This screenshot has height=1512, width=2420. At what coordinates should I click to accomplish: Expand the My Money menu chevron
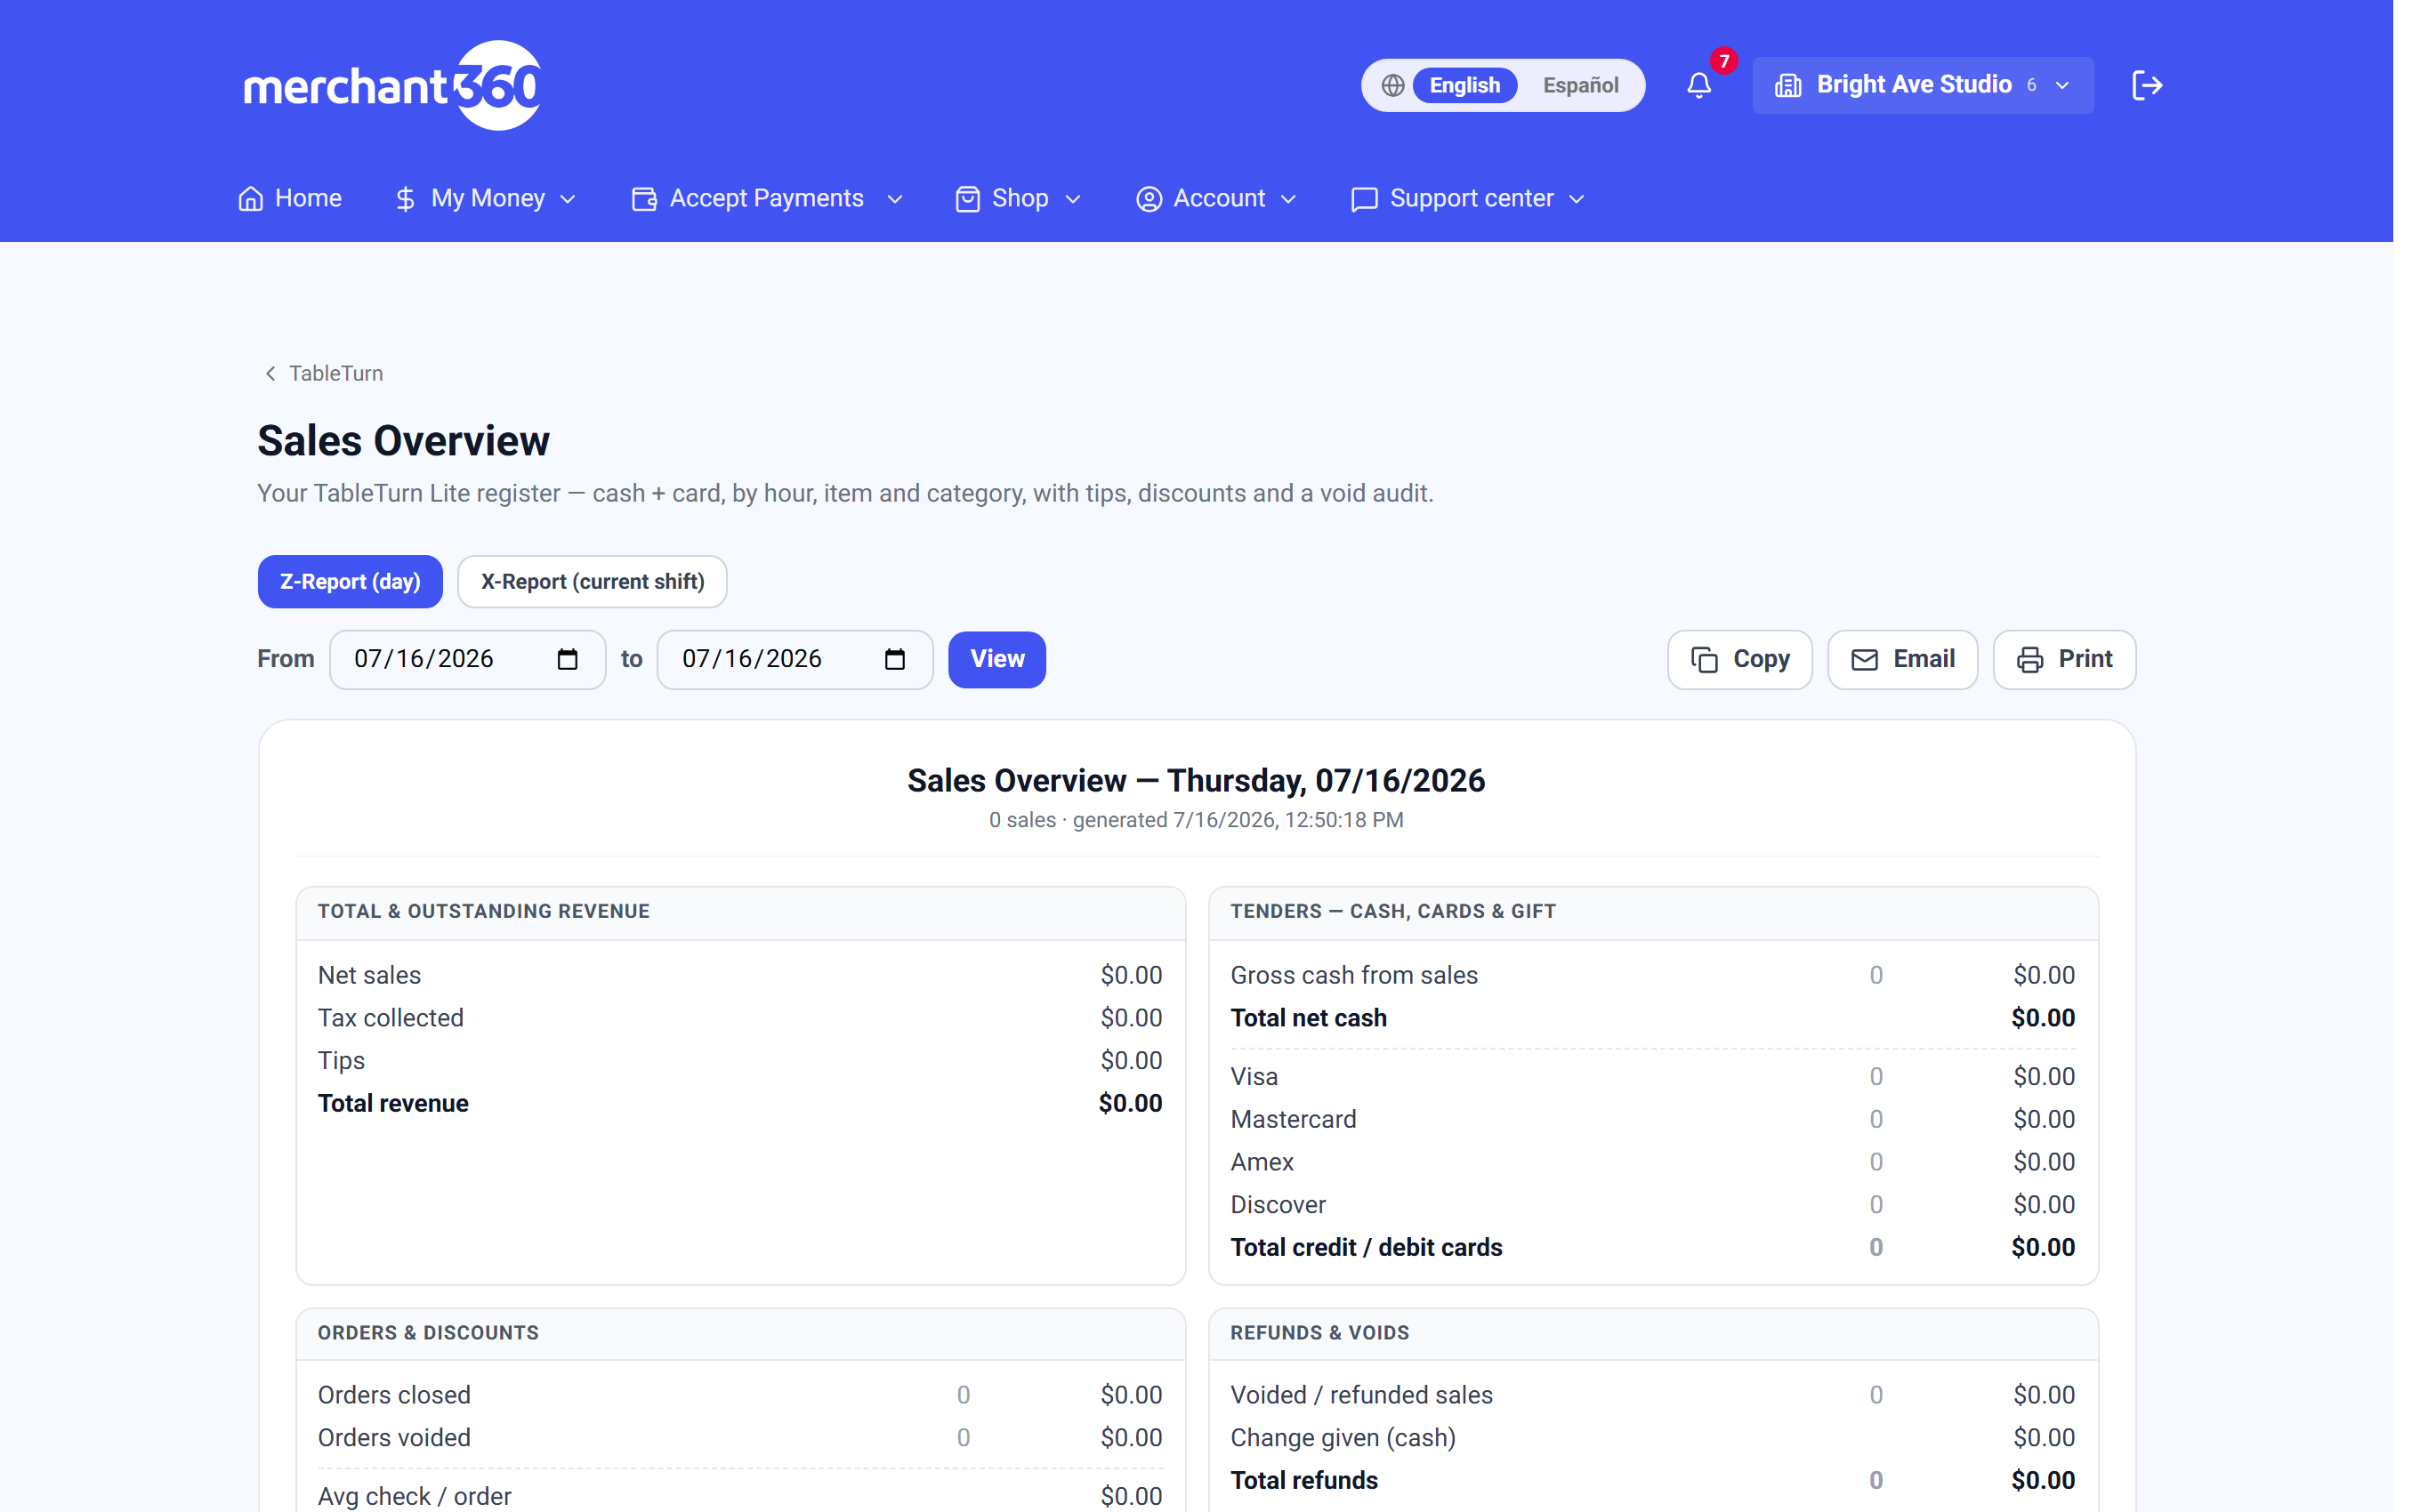[568, 200]
